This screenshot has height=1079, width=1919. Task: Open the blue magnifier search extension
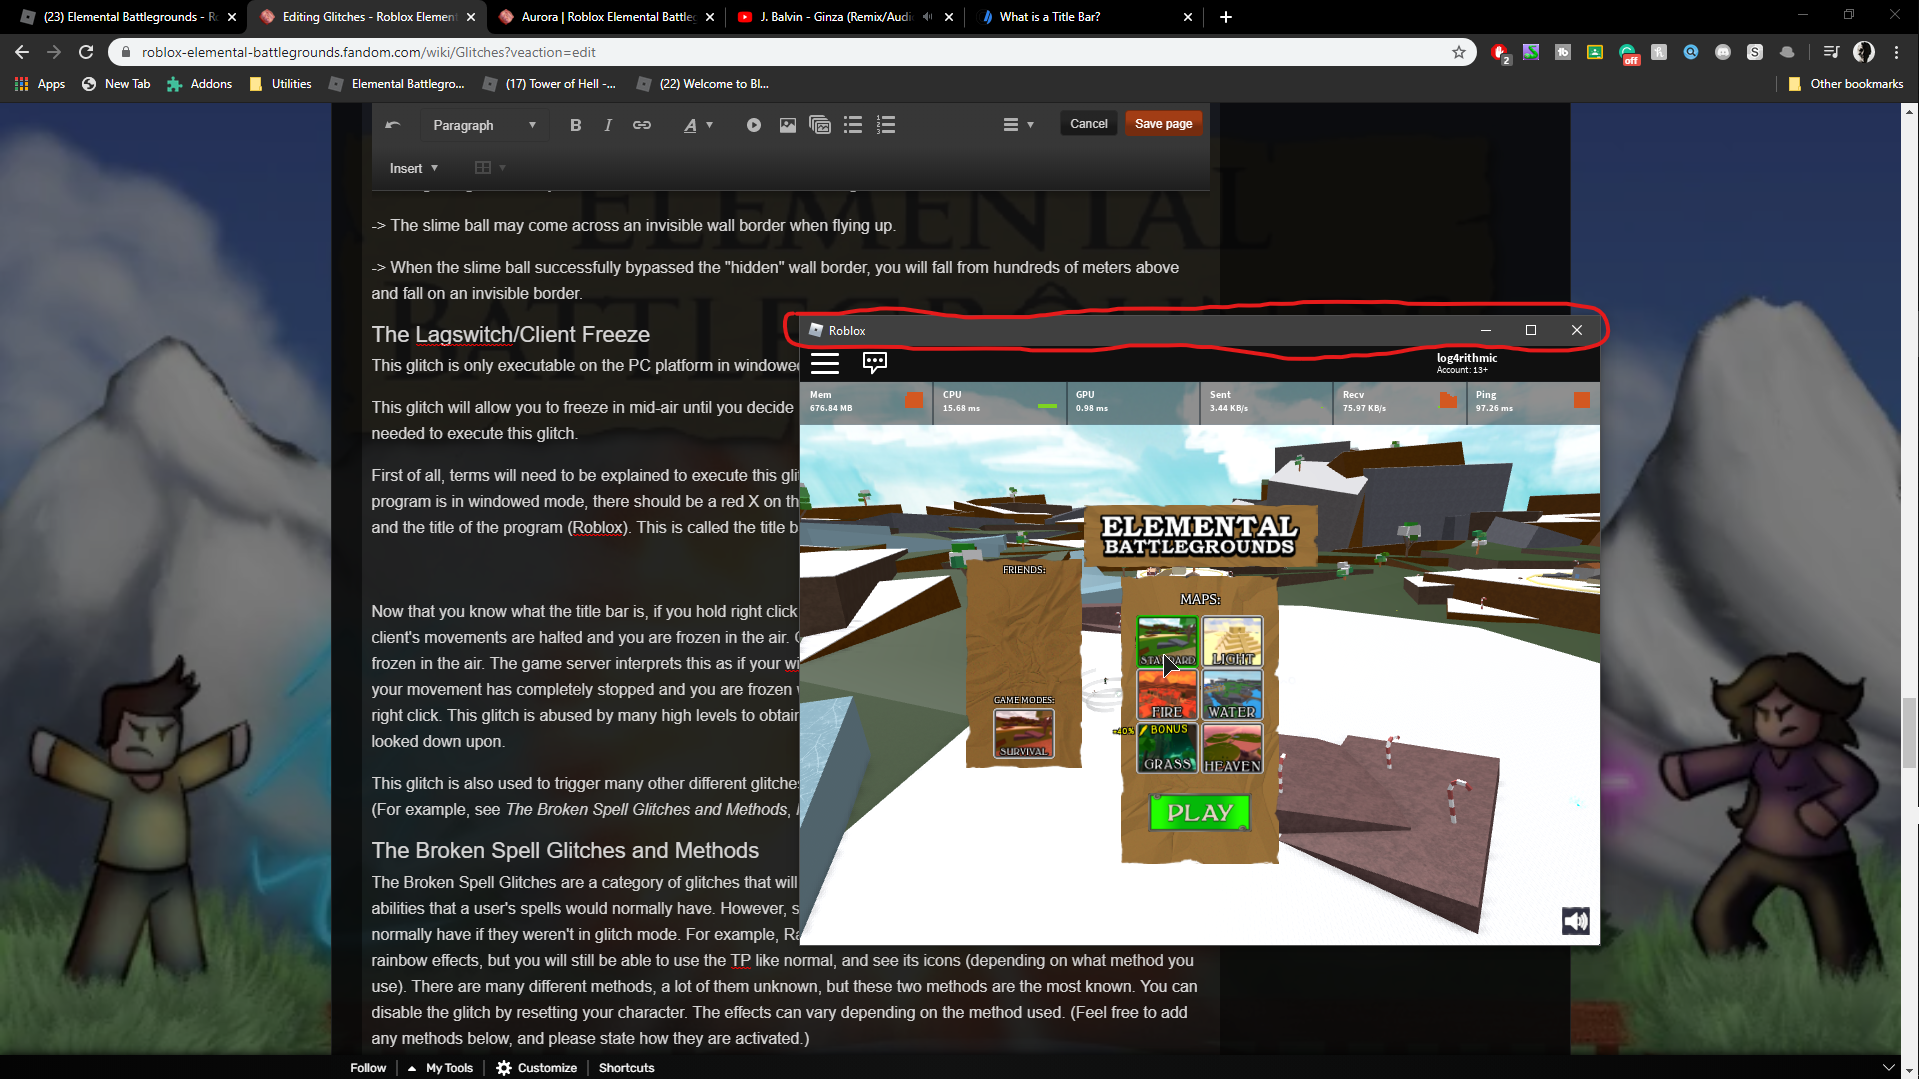tap(1691, 52)
